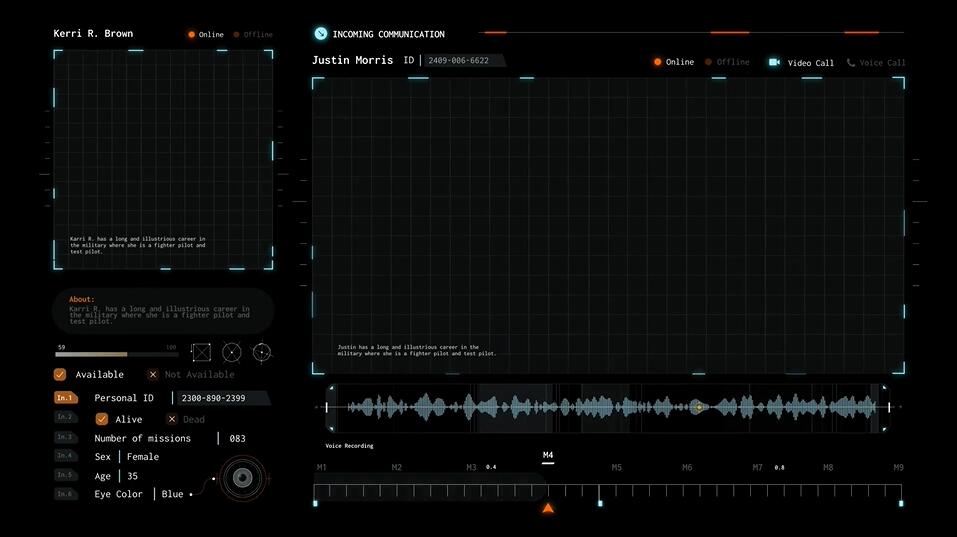Select the In.1 info tab
Screen dimensions: 957x537
(x=65, y=398)
